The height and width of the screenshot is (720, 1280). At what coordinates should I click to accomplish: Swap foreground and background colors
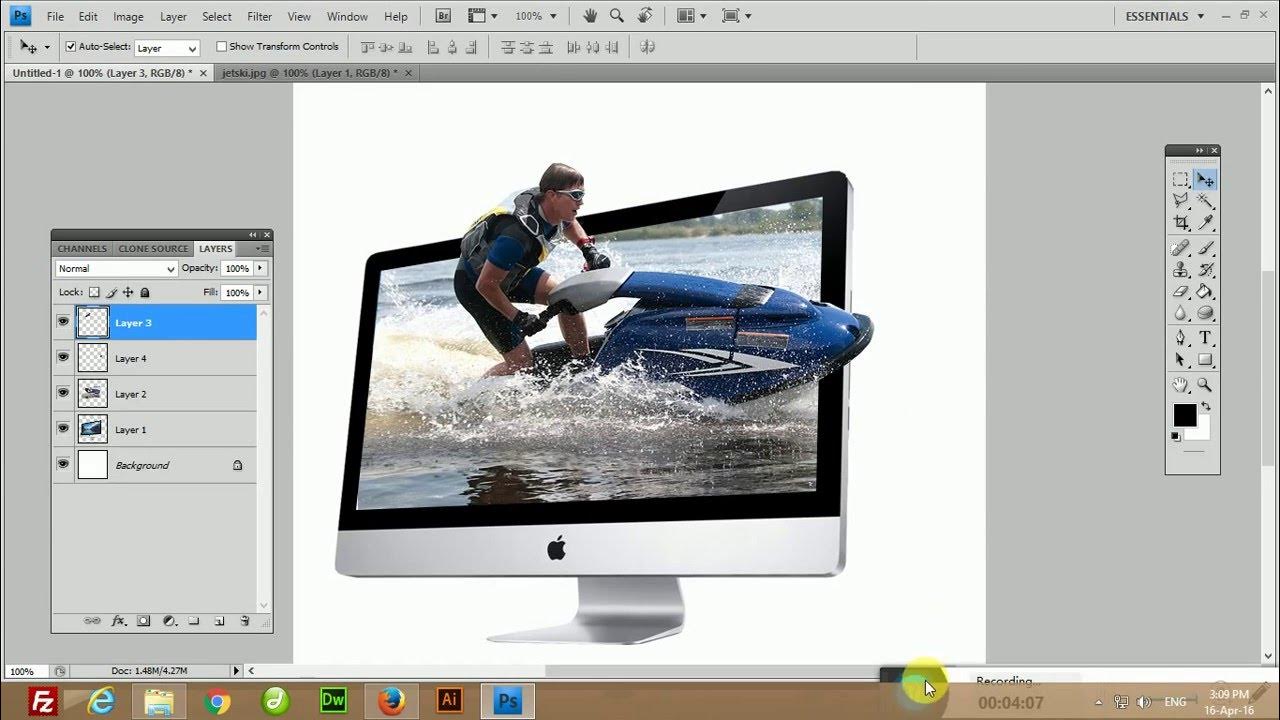1205,406
